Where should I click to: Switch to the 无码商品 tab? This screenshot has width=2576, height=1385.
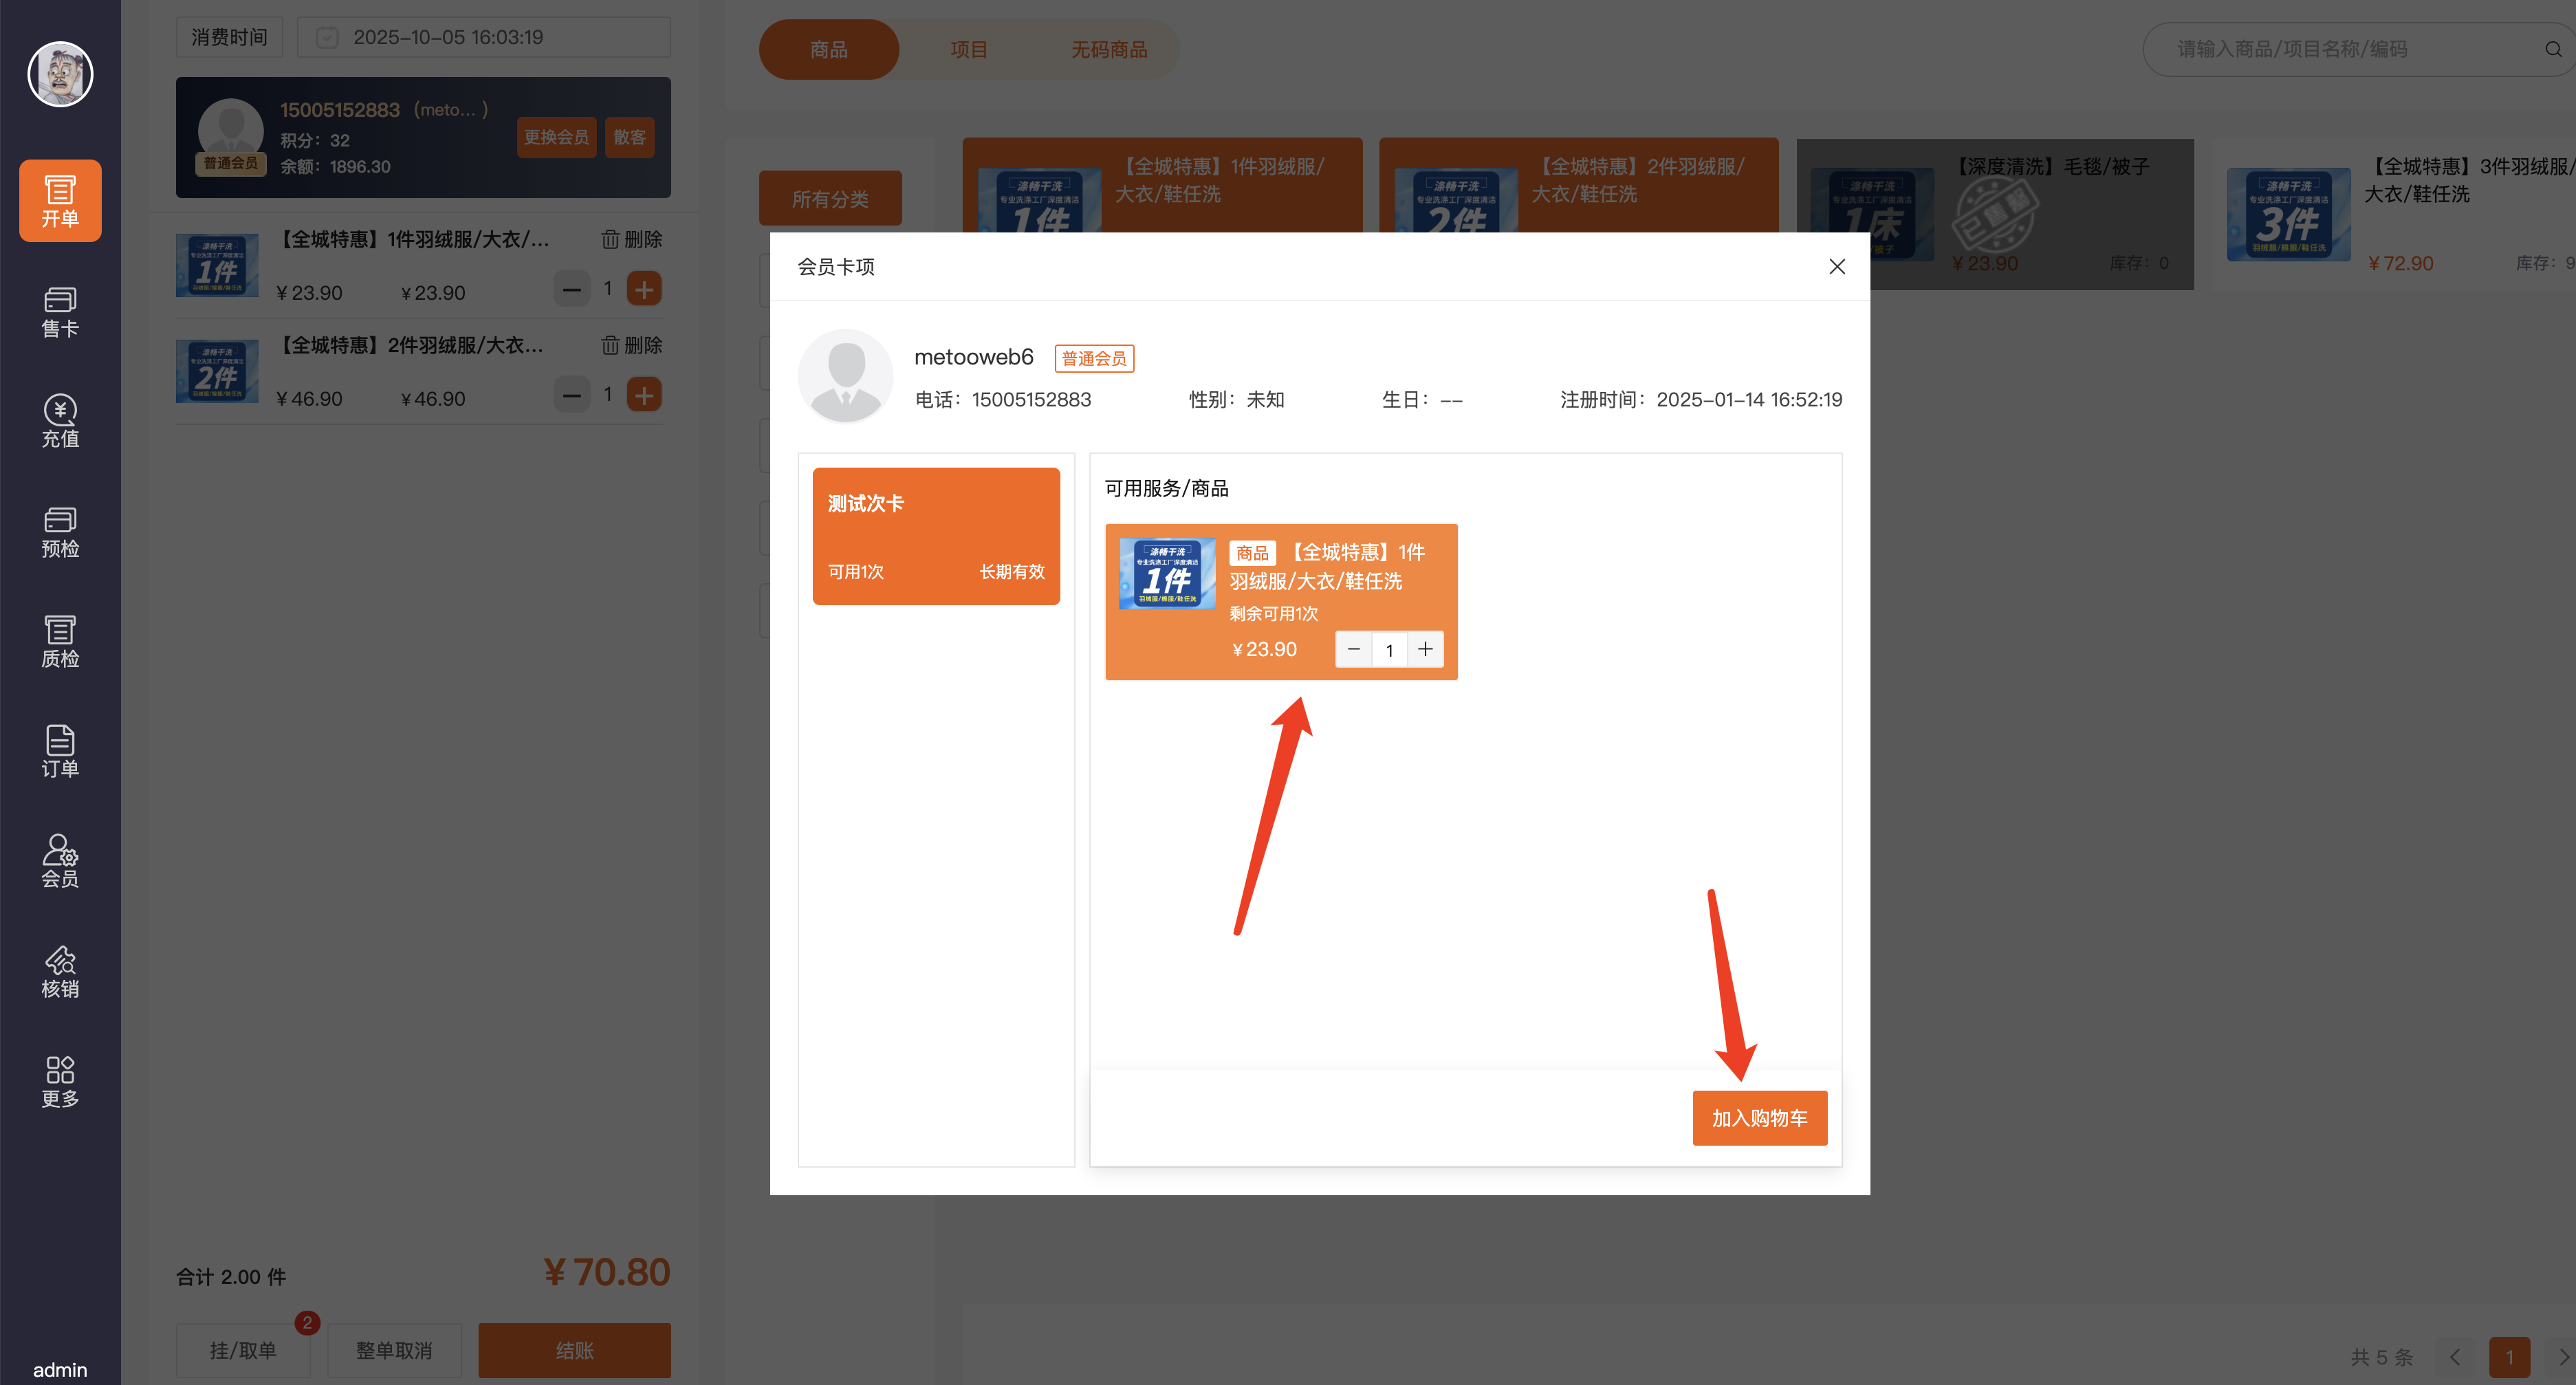[x=1108, y=49]
